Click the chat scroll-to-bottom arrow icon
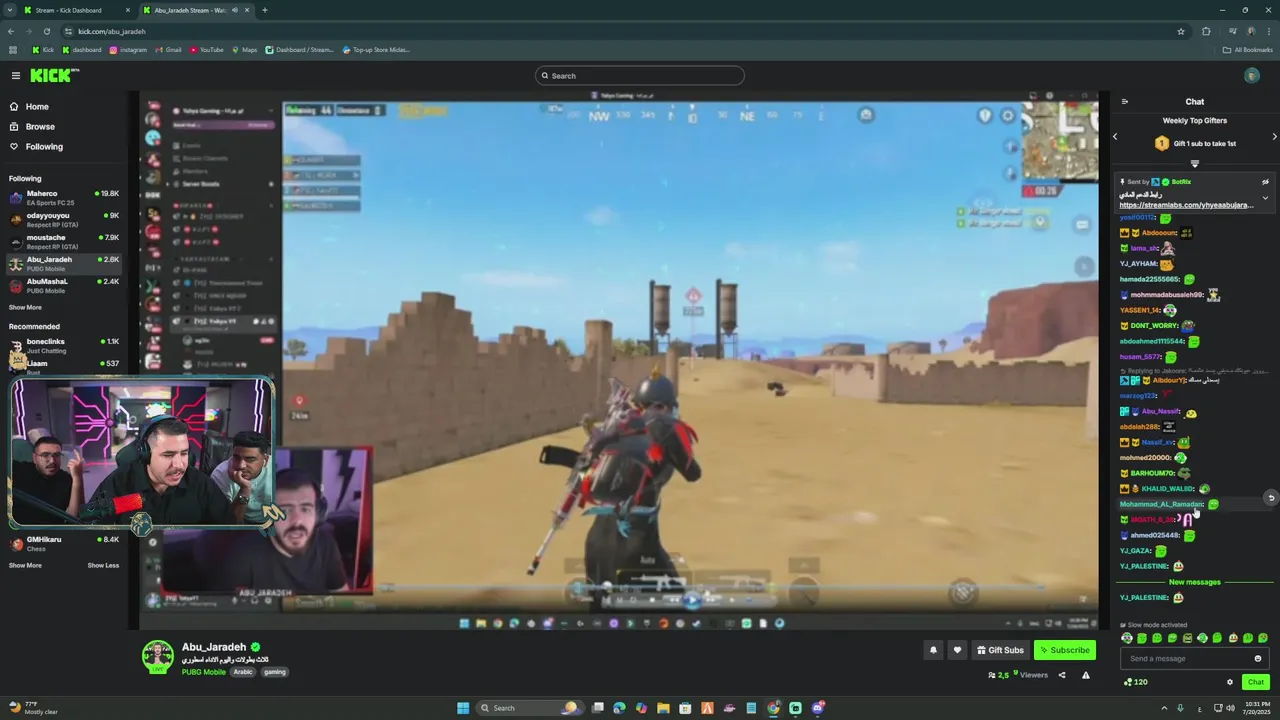Viewport: 1280px width, 720px height. tap(1271, 498)
